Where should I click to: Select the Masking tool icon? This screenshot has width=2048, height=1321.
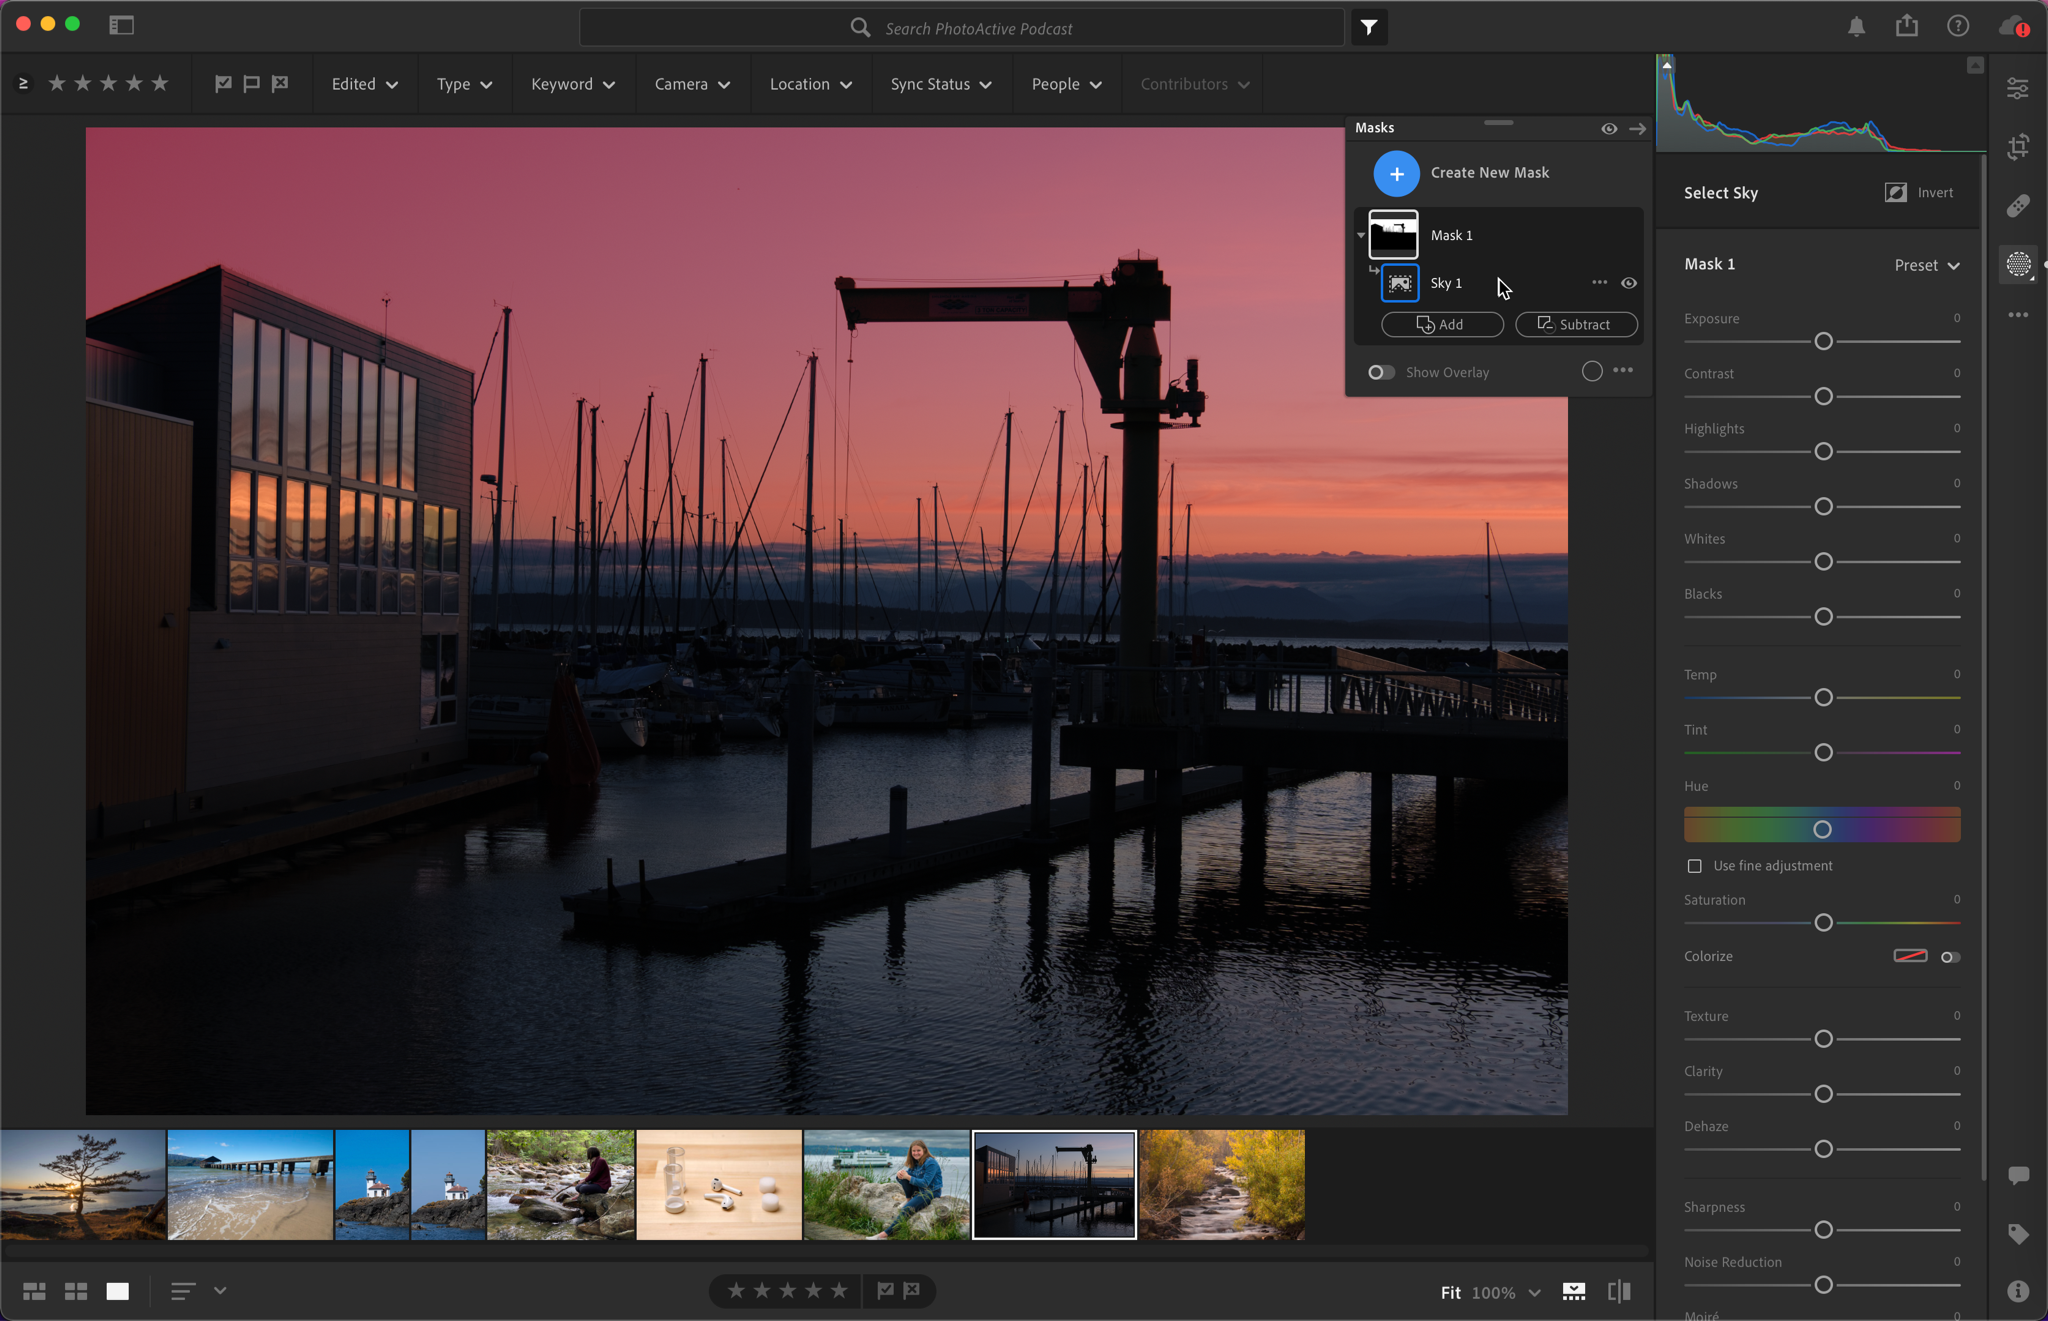click(x=2018, y=264)
